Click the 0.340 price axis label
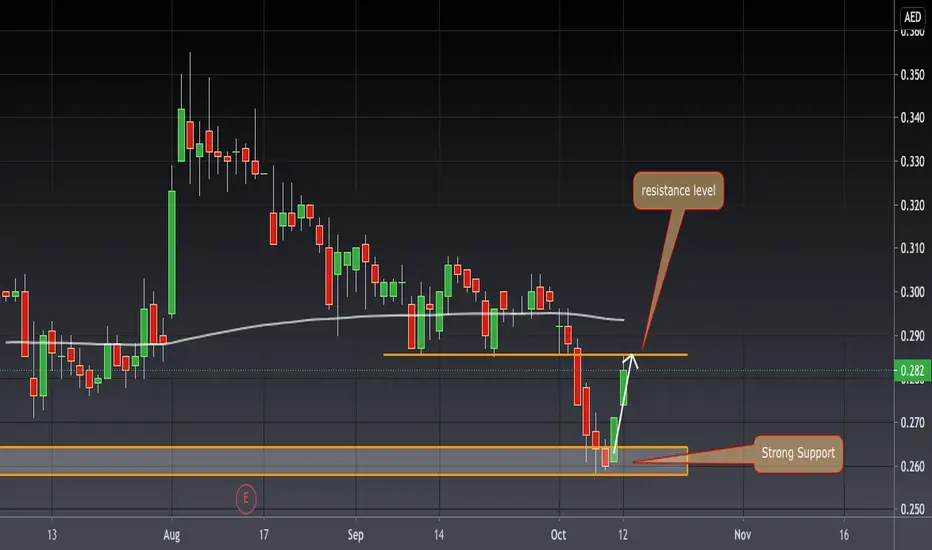This screenshot has width=932, height=550. tap(912, 118)
